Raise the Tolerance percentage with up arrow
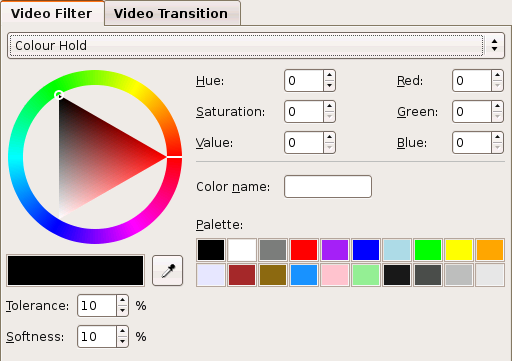The image size is (512, 361). point(122,300)
